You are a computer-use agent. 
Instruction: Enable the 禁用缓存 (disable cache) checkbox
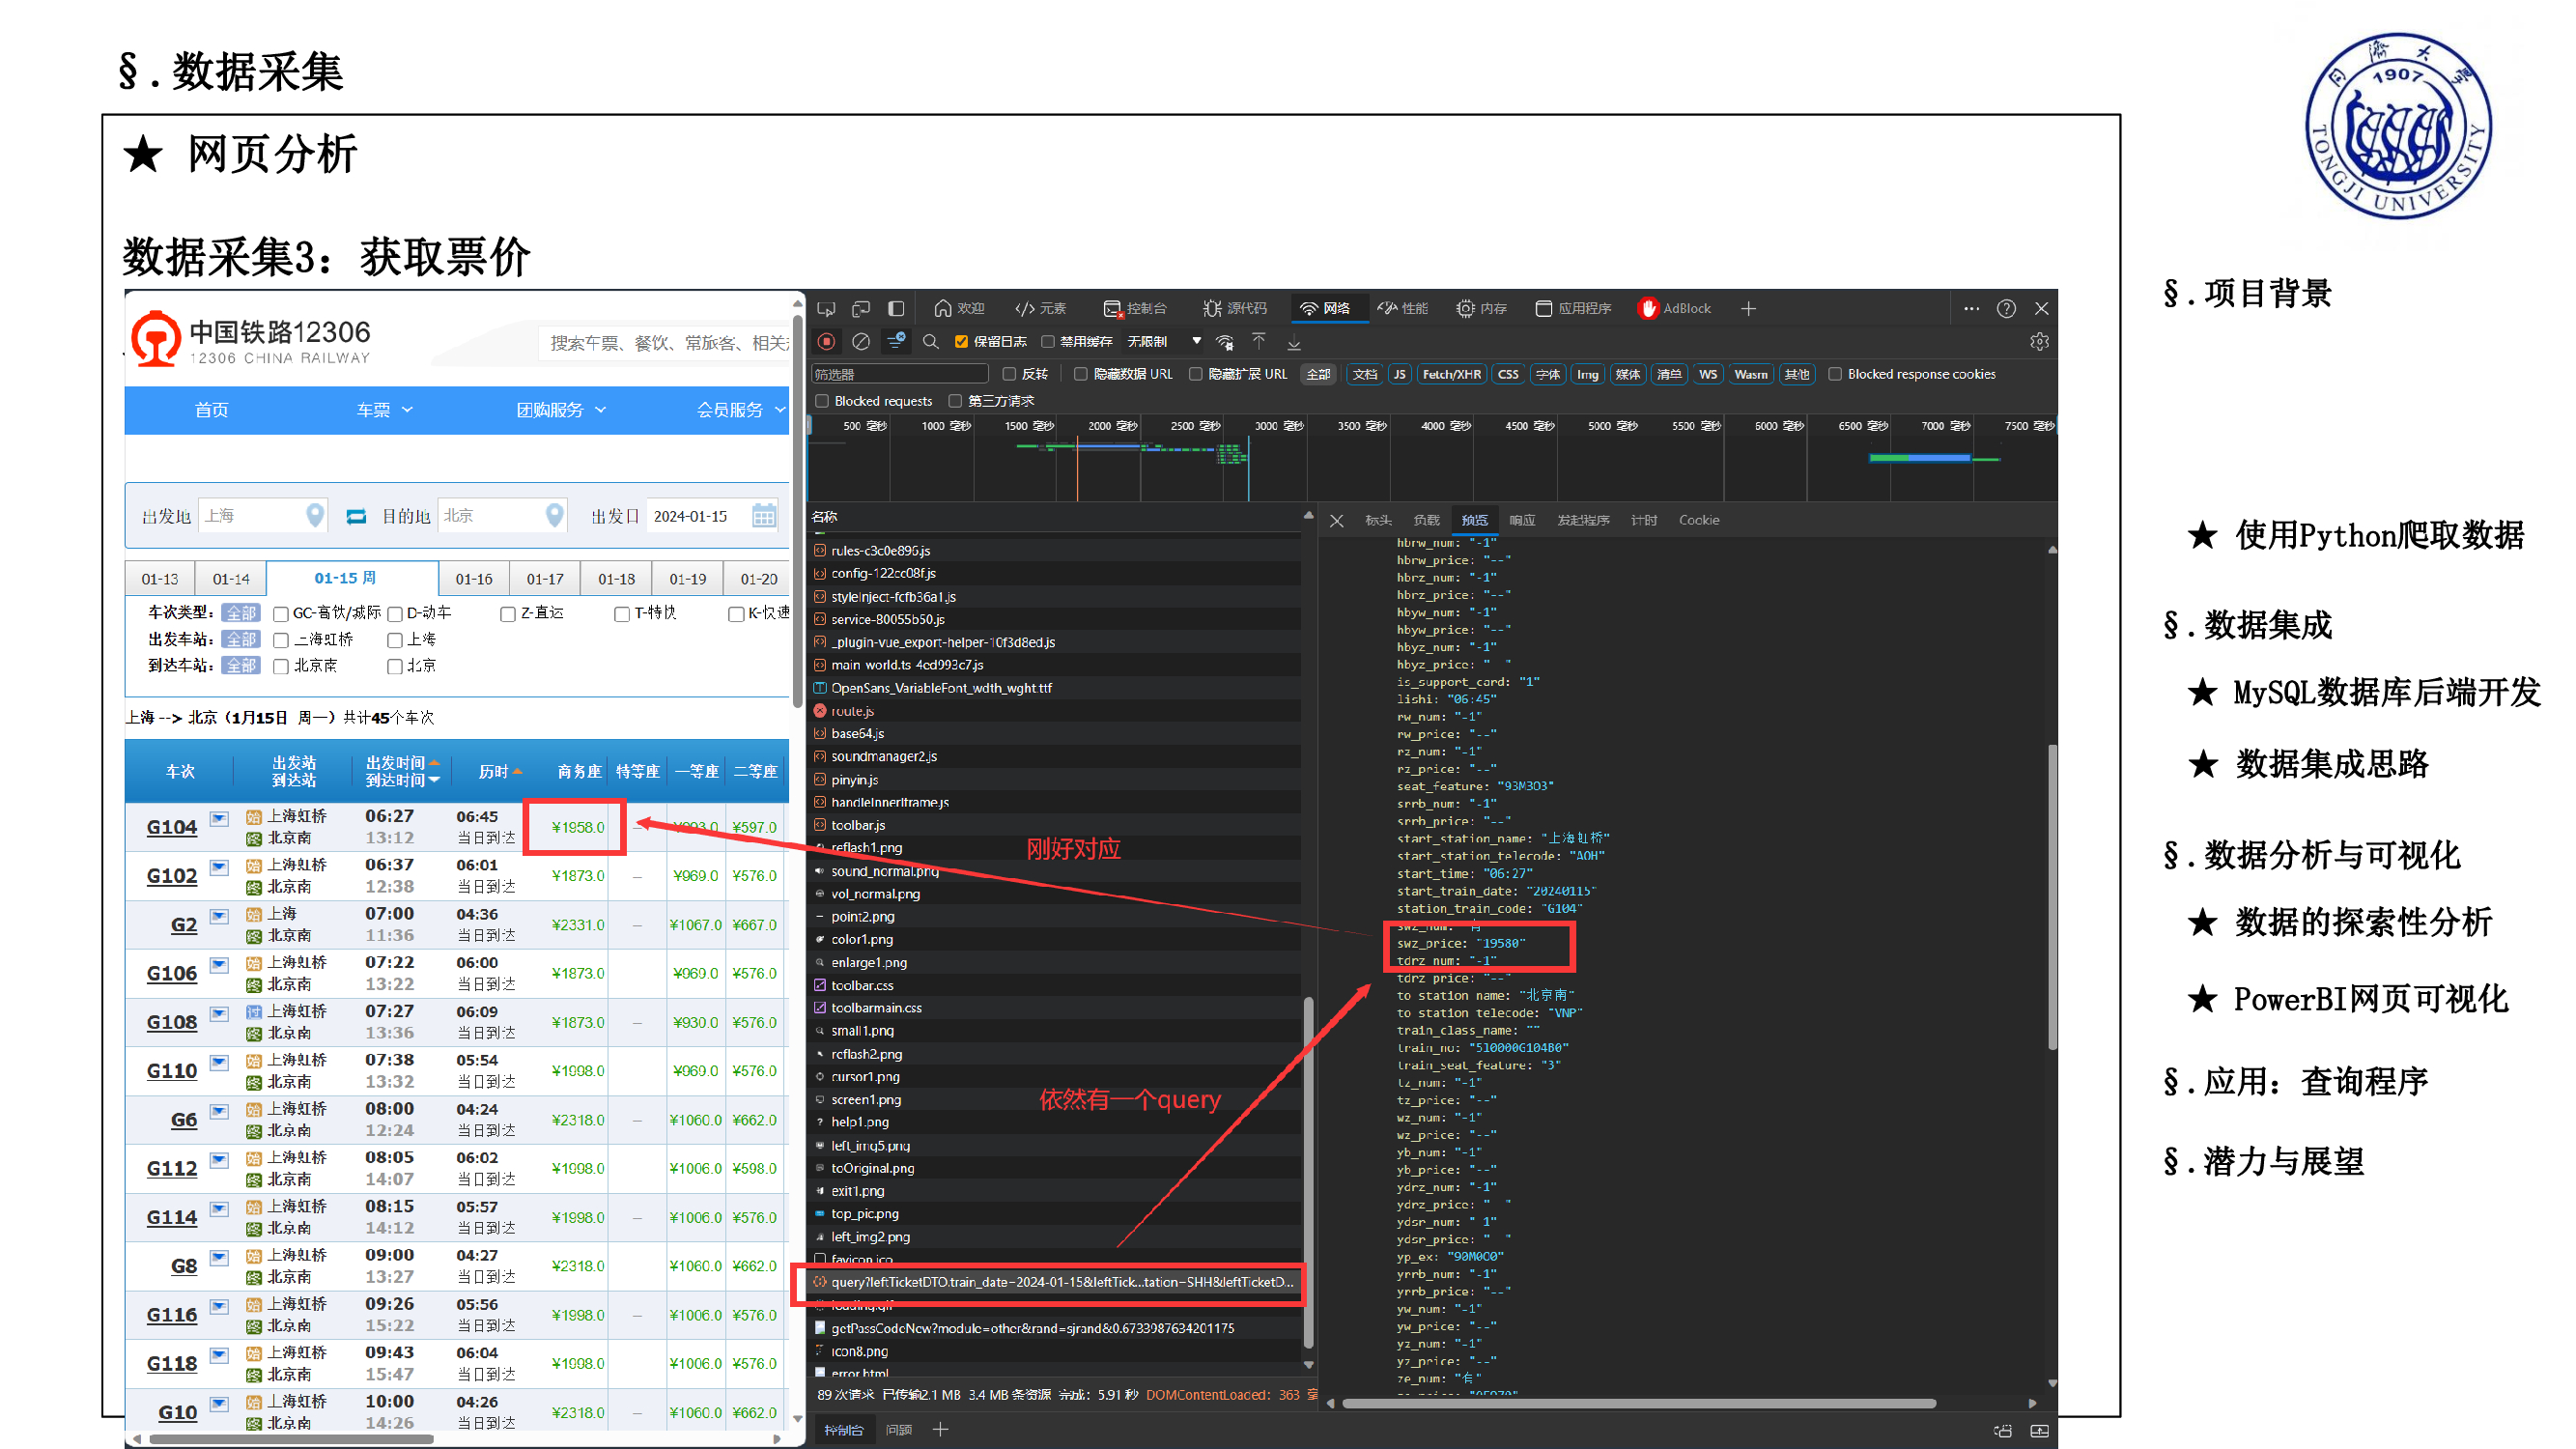(x=1048, y=341)
